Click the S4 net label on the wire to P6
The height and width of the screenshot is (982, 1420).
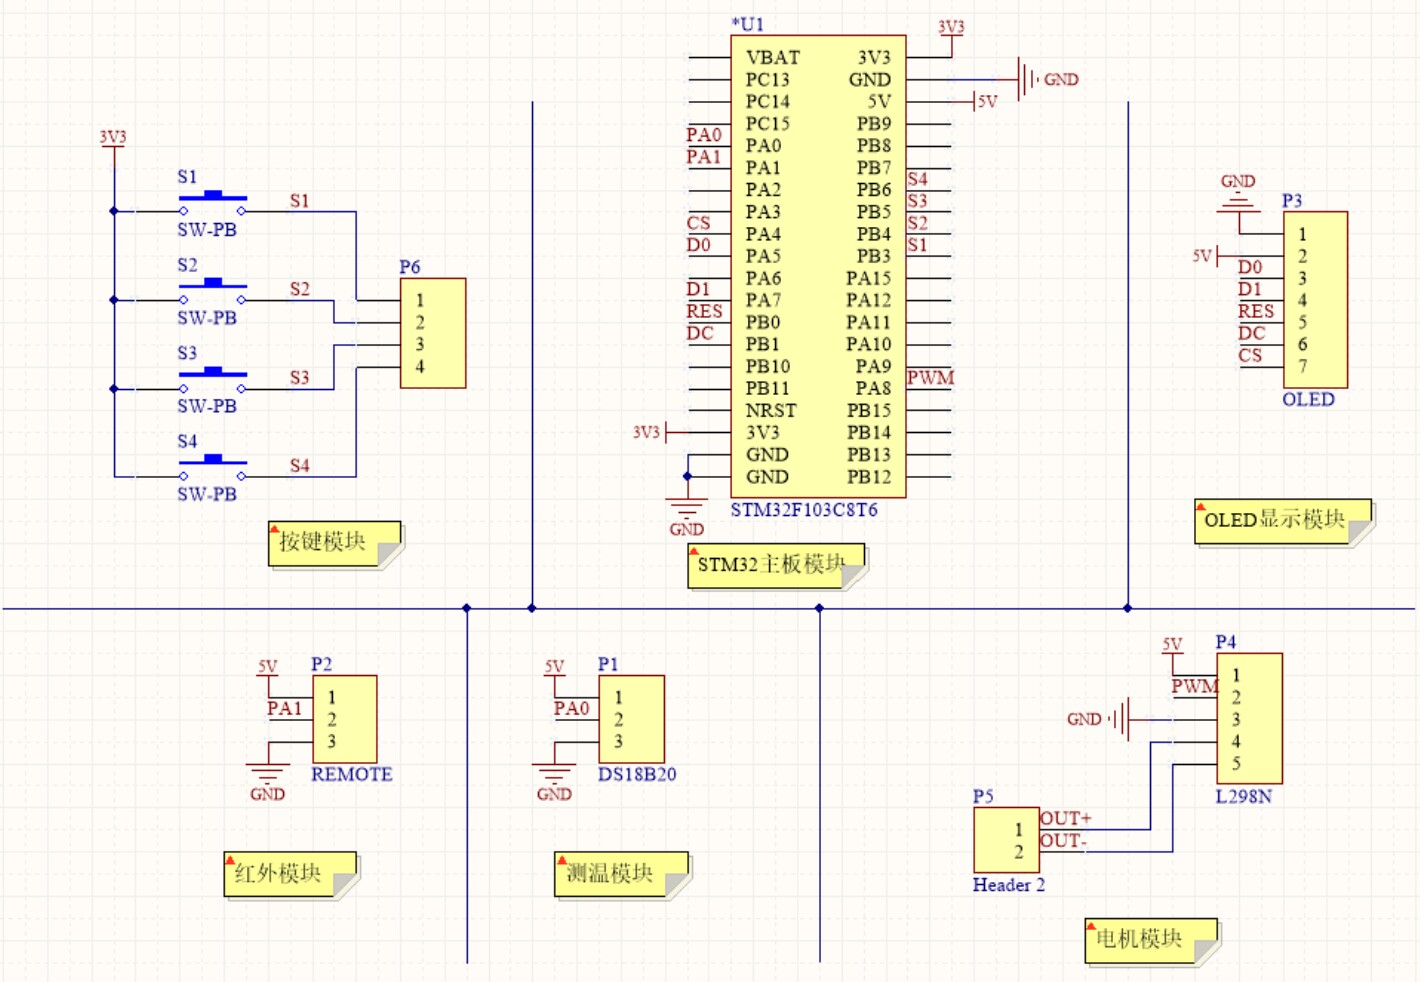point(300,465)
